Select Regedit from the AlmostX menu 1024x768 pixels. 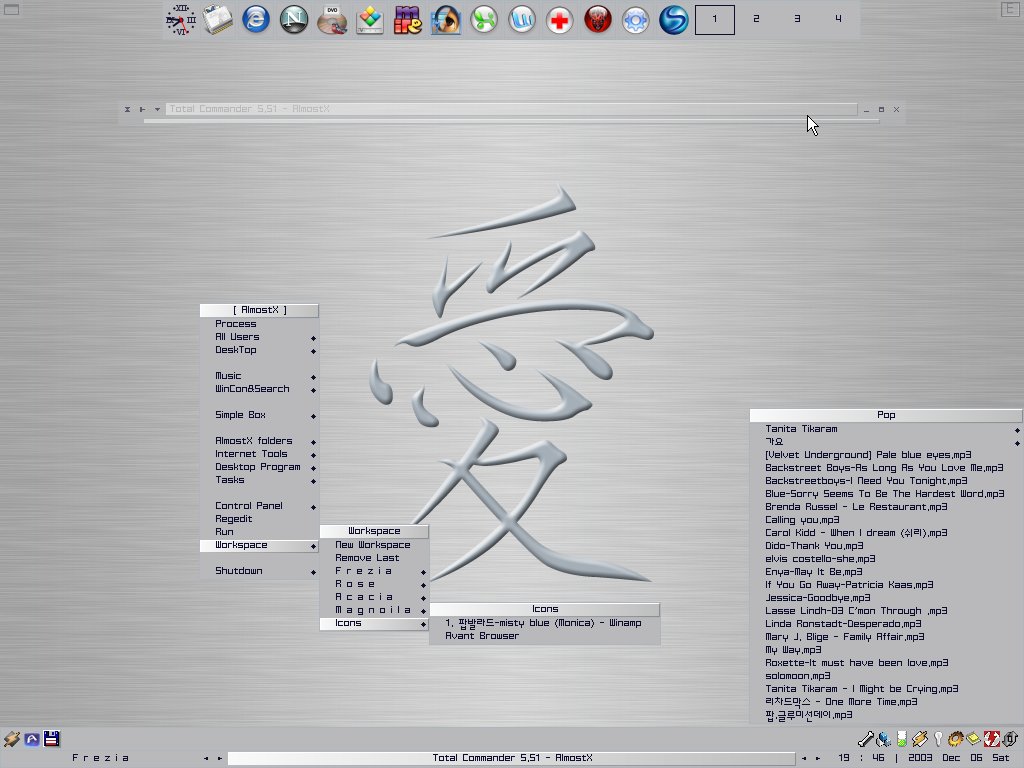233,519
